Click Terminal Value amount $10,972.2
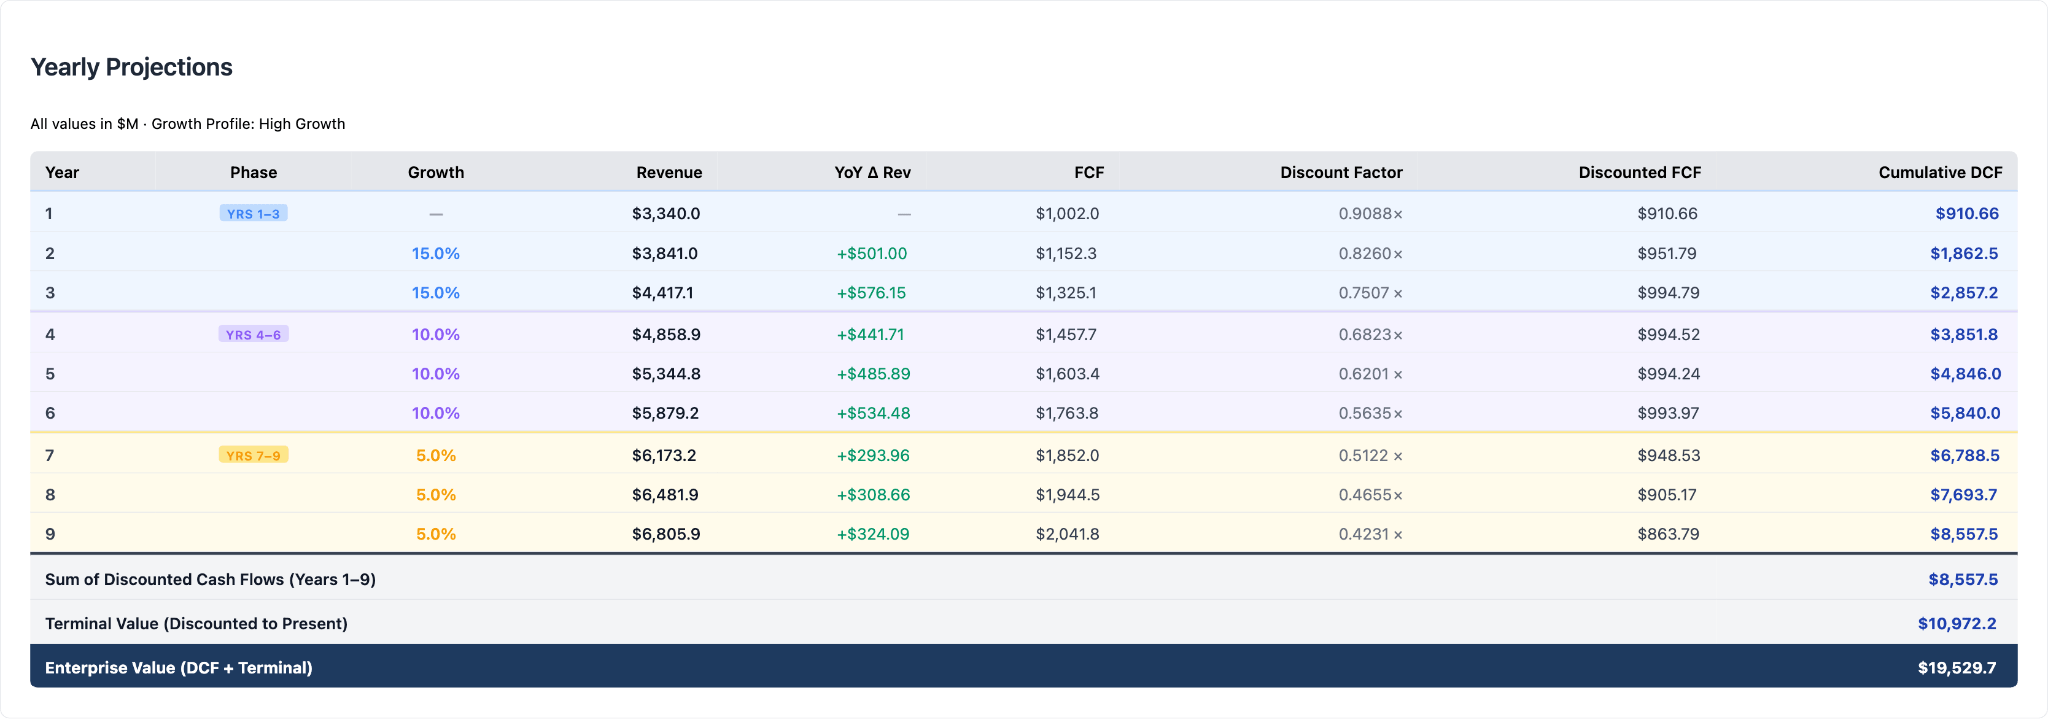Image resolution: width=2048 pixels, height=720 pixels. (1957, 623)
